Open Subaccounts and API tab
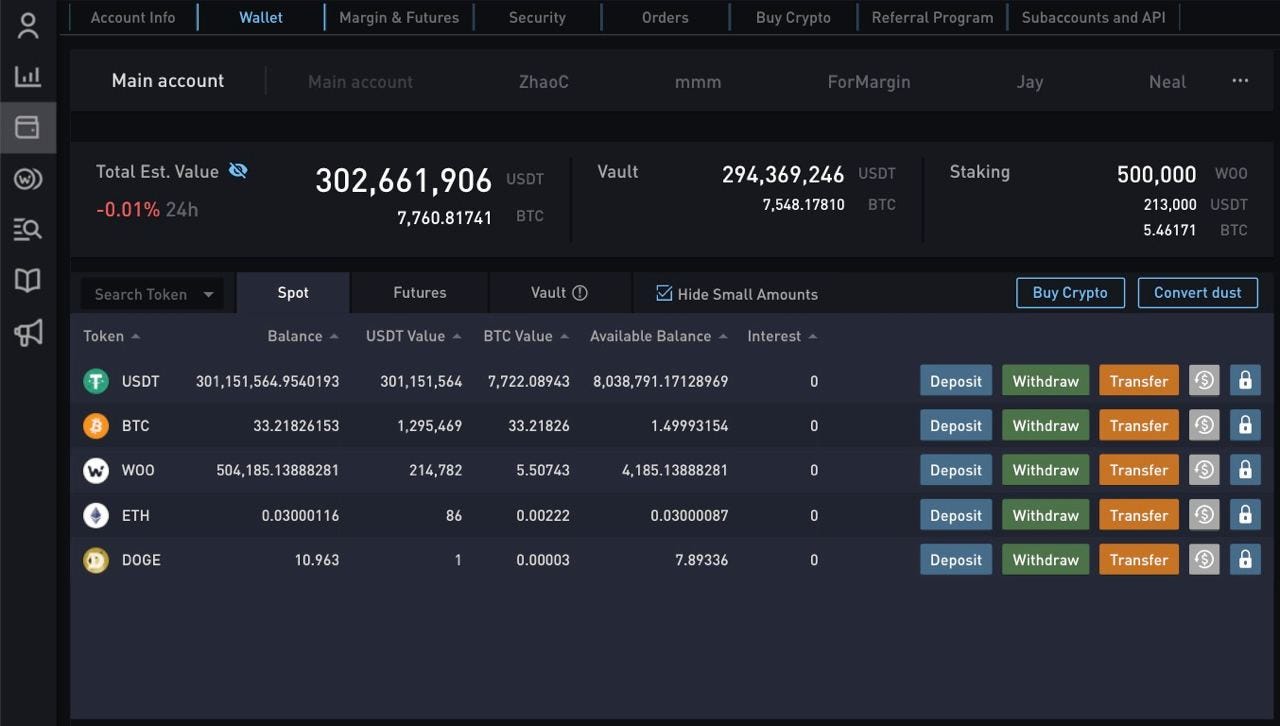Viewport: 1280px width, 726px height. (x=1093, y=17)
